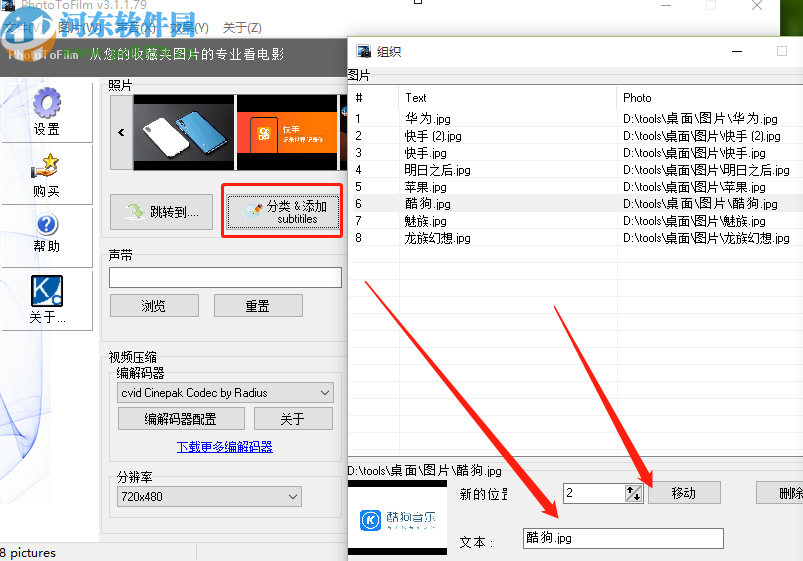Minimize the Organize window
Screen dimensions: 803x561
point(737,51)
